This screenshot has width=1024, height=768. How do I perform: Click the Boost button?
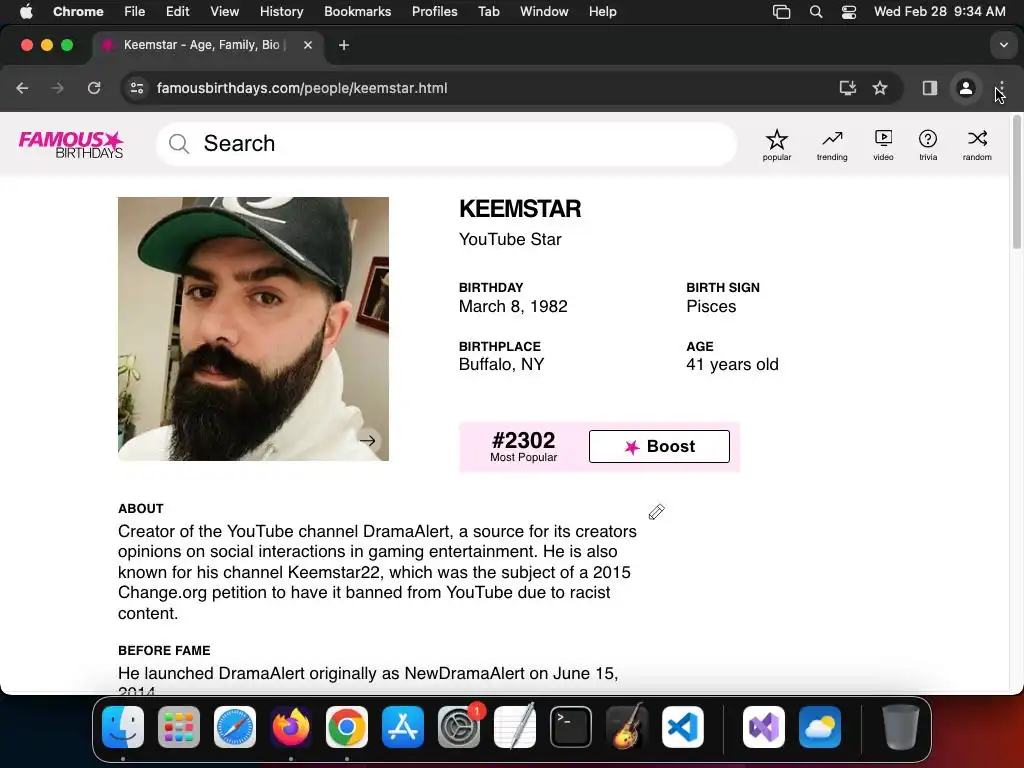[x=659, y=446]
